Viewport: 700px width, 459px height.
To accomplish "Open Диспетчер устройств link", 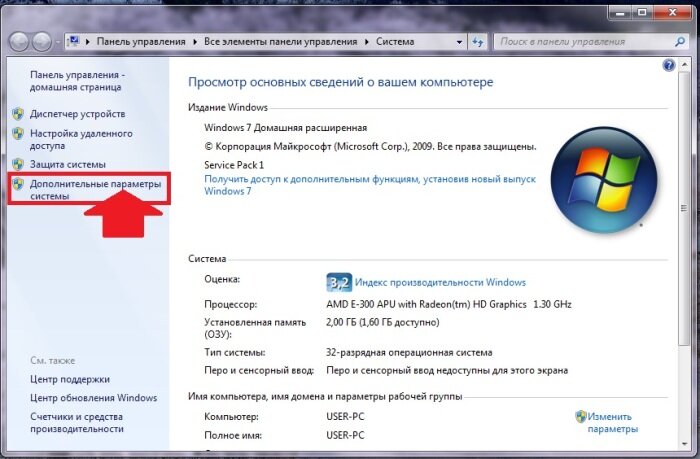I will pyautogui.click(x=78, y=114).
